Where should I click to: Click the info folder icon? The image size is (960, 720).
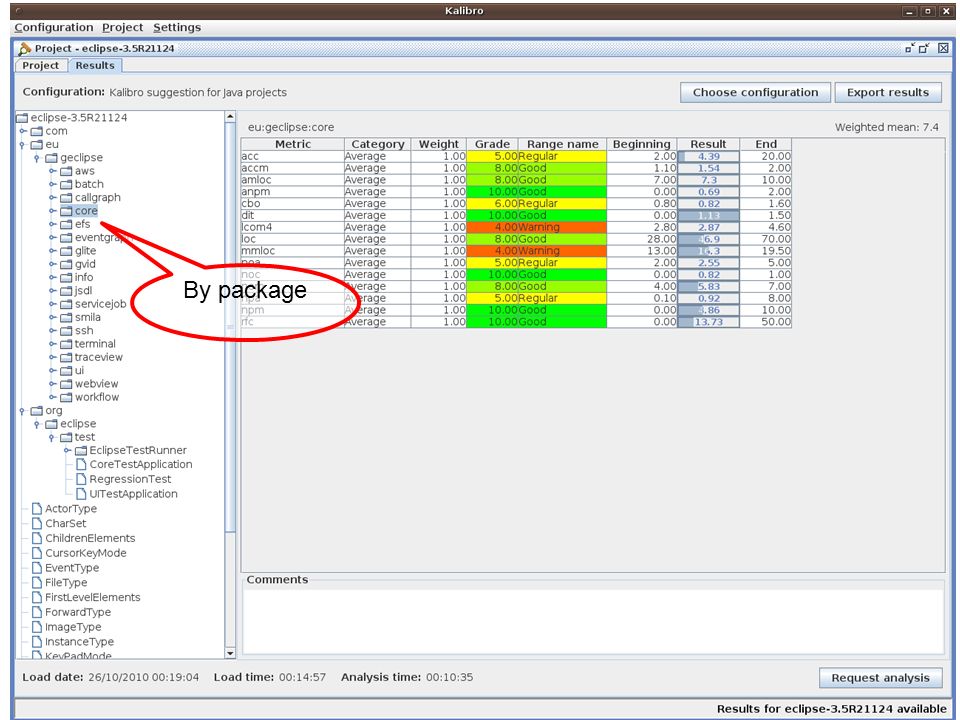click(67, 277)
